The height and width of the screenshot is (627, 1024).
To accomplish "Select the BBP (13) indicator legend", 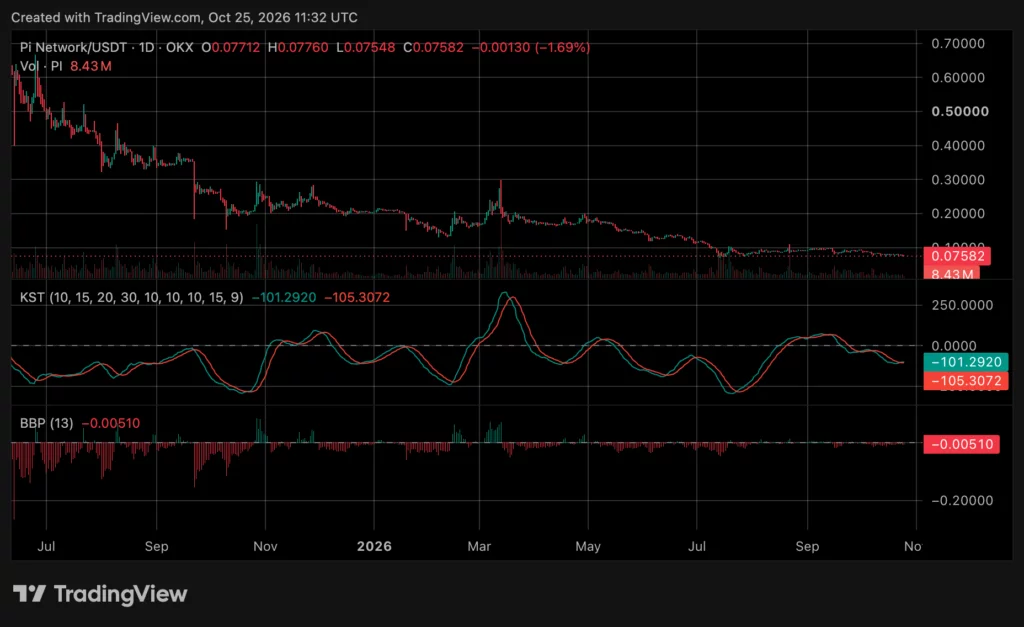I will pos(46,423).
